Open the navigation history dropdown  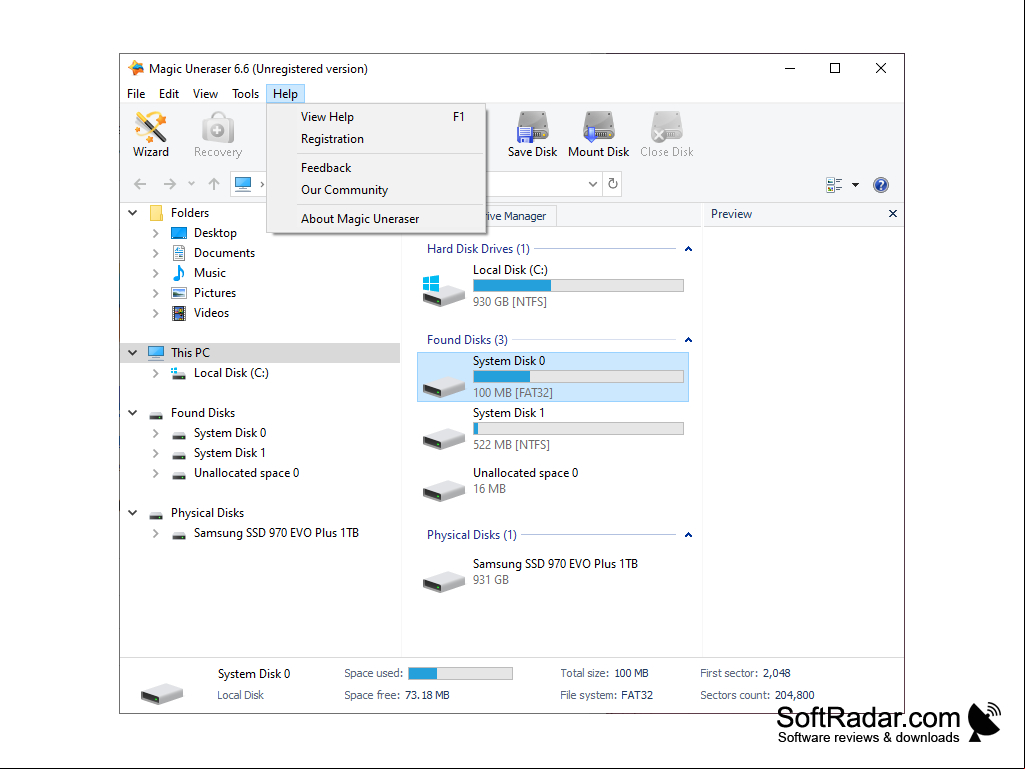pos(191,184)
